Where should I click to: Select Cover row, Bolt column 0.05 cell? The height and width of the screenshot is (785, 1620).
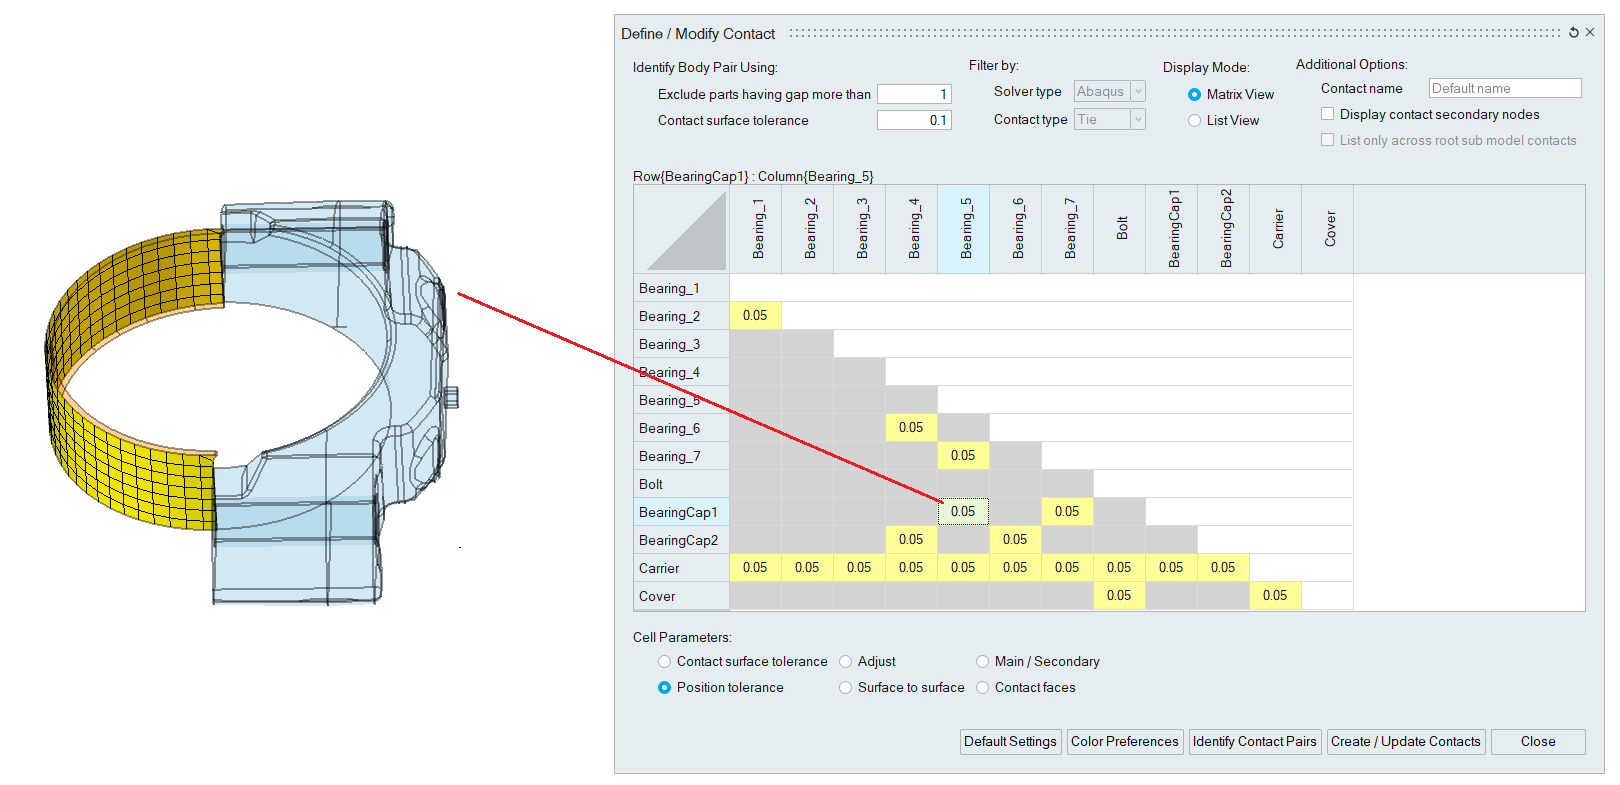point(1120,596)
